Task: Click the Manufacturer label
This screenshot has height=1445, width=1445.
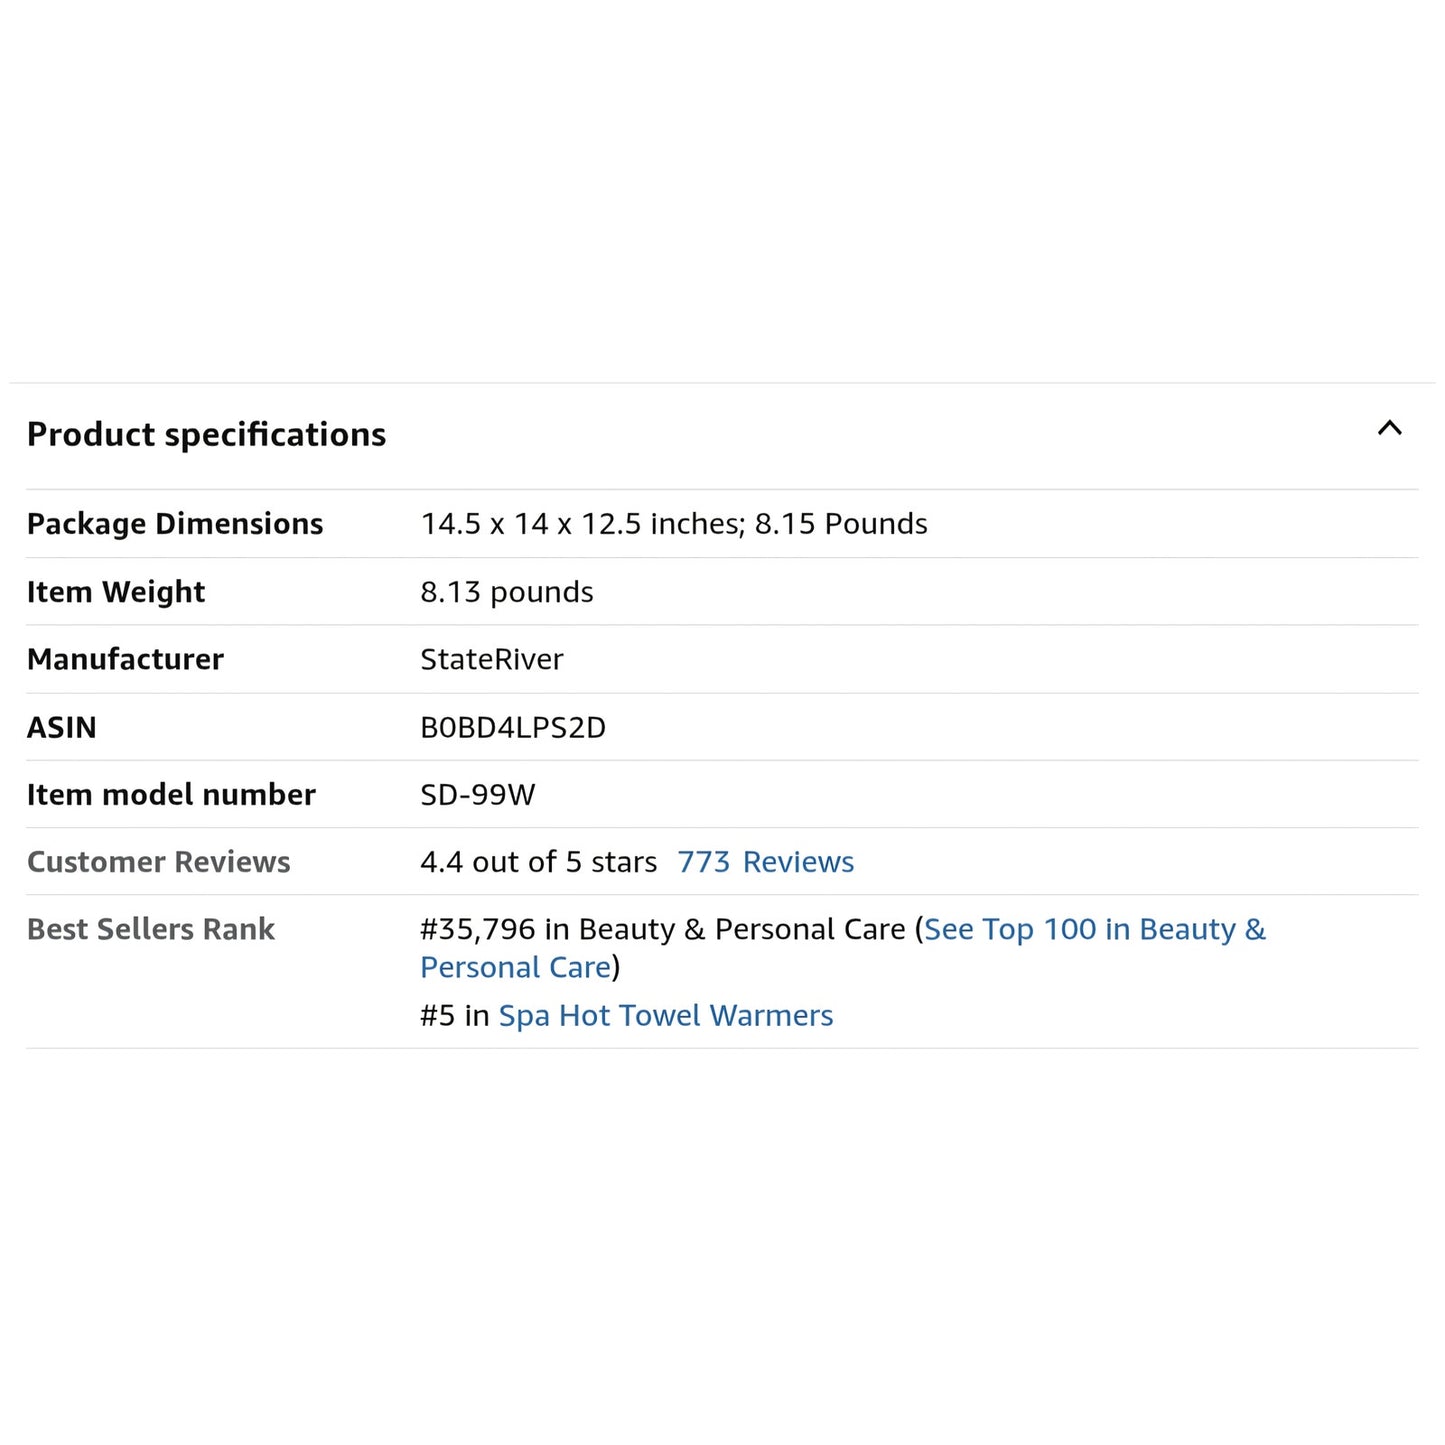Action: pos(125,659)
